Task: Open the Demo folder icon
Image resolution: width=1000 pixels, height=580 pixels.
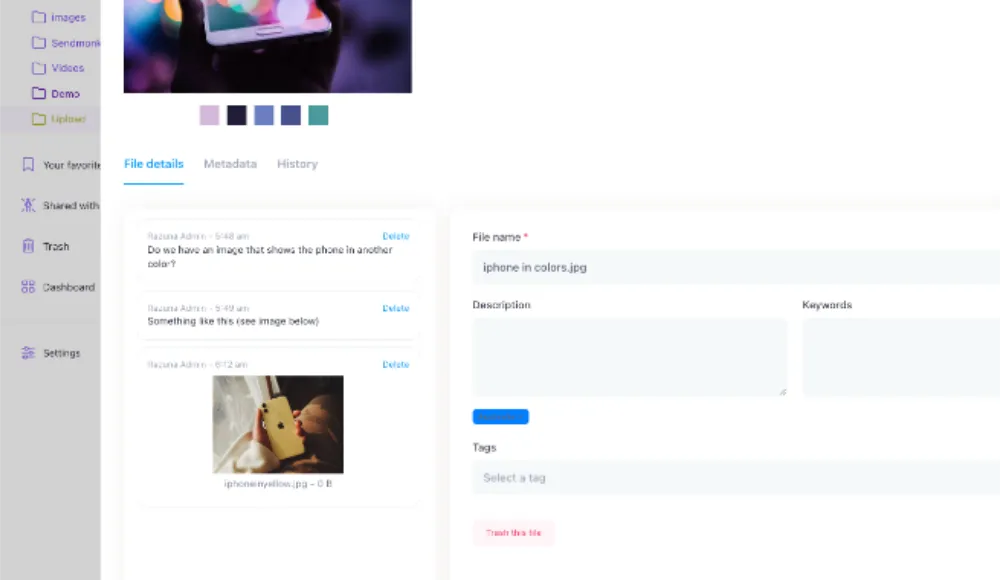Action: (39, 93)
